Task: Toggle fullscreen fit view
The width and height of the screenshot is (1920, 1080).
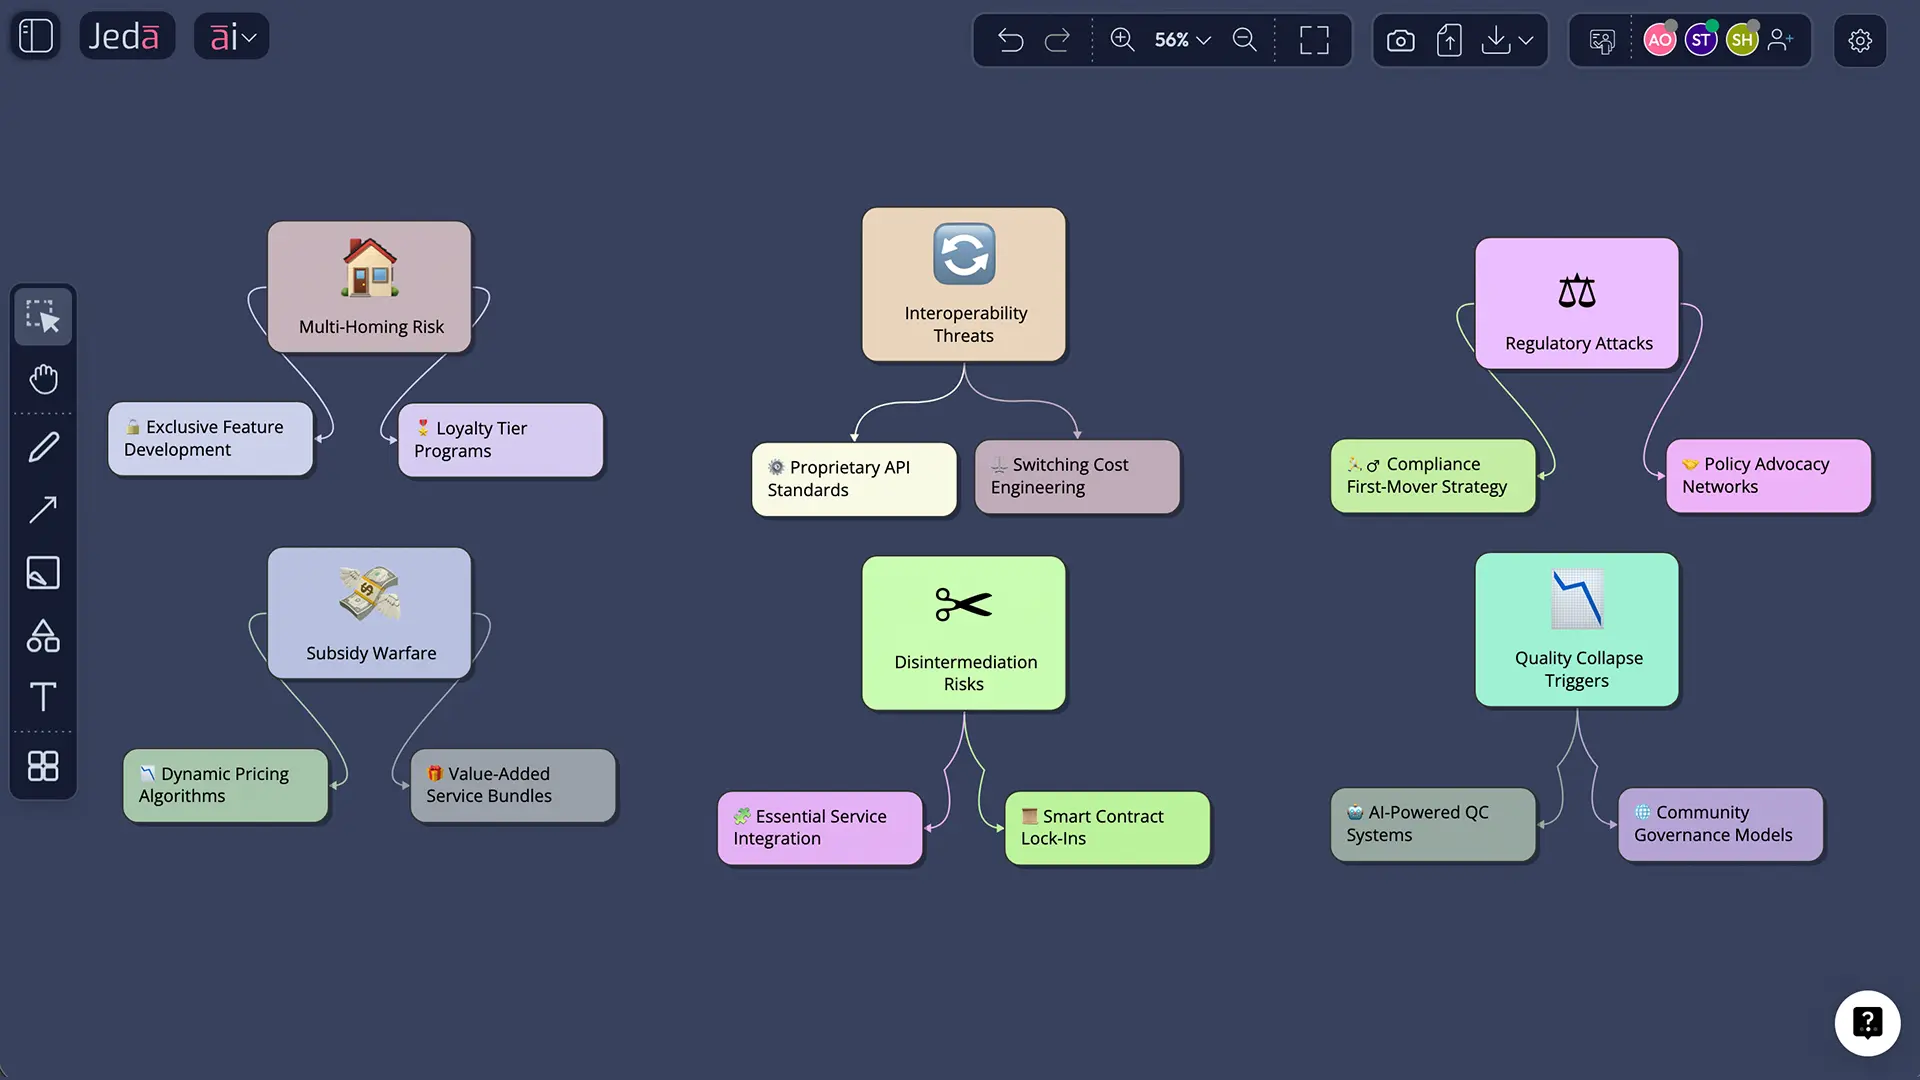Action: 1314,40
